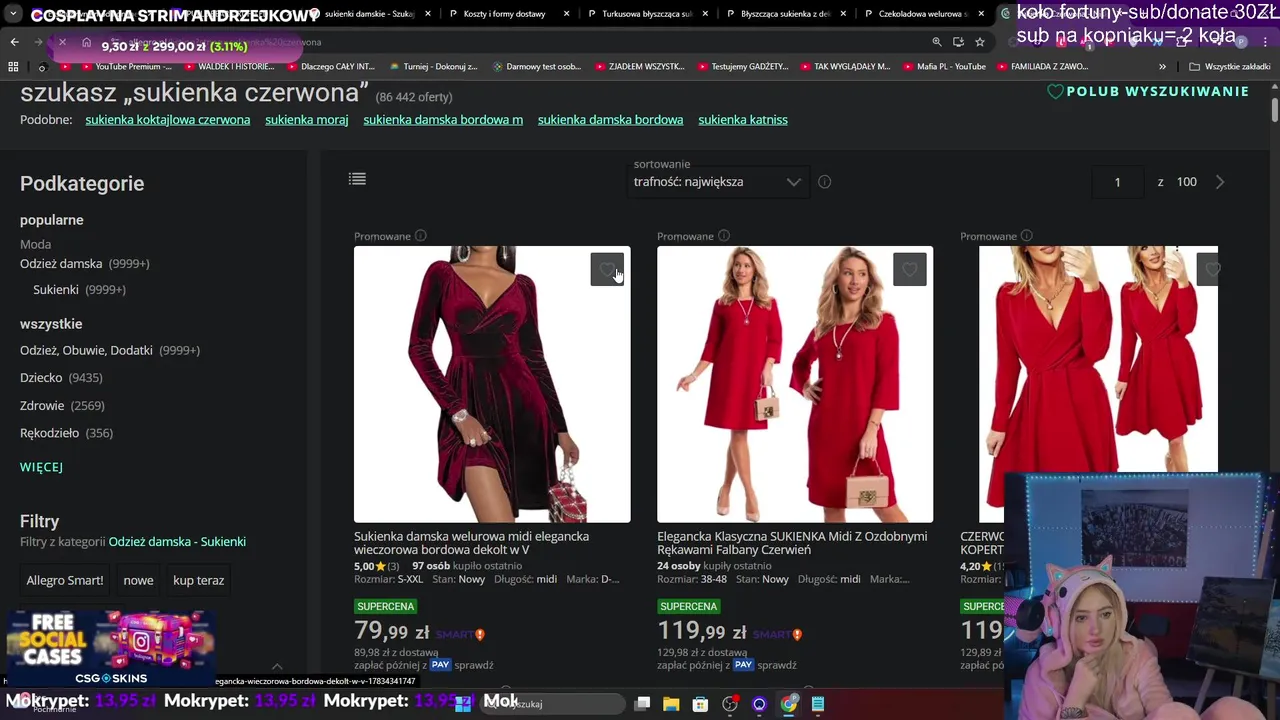1280x720 pixels.
Task: Open Sukienka damska welurowa midi product title
Action: [x=471, y=543]
